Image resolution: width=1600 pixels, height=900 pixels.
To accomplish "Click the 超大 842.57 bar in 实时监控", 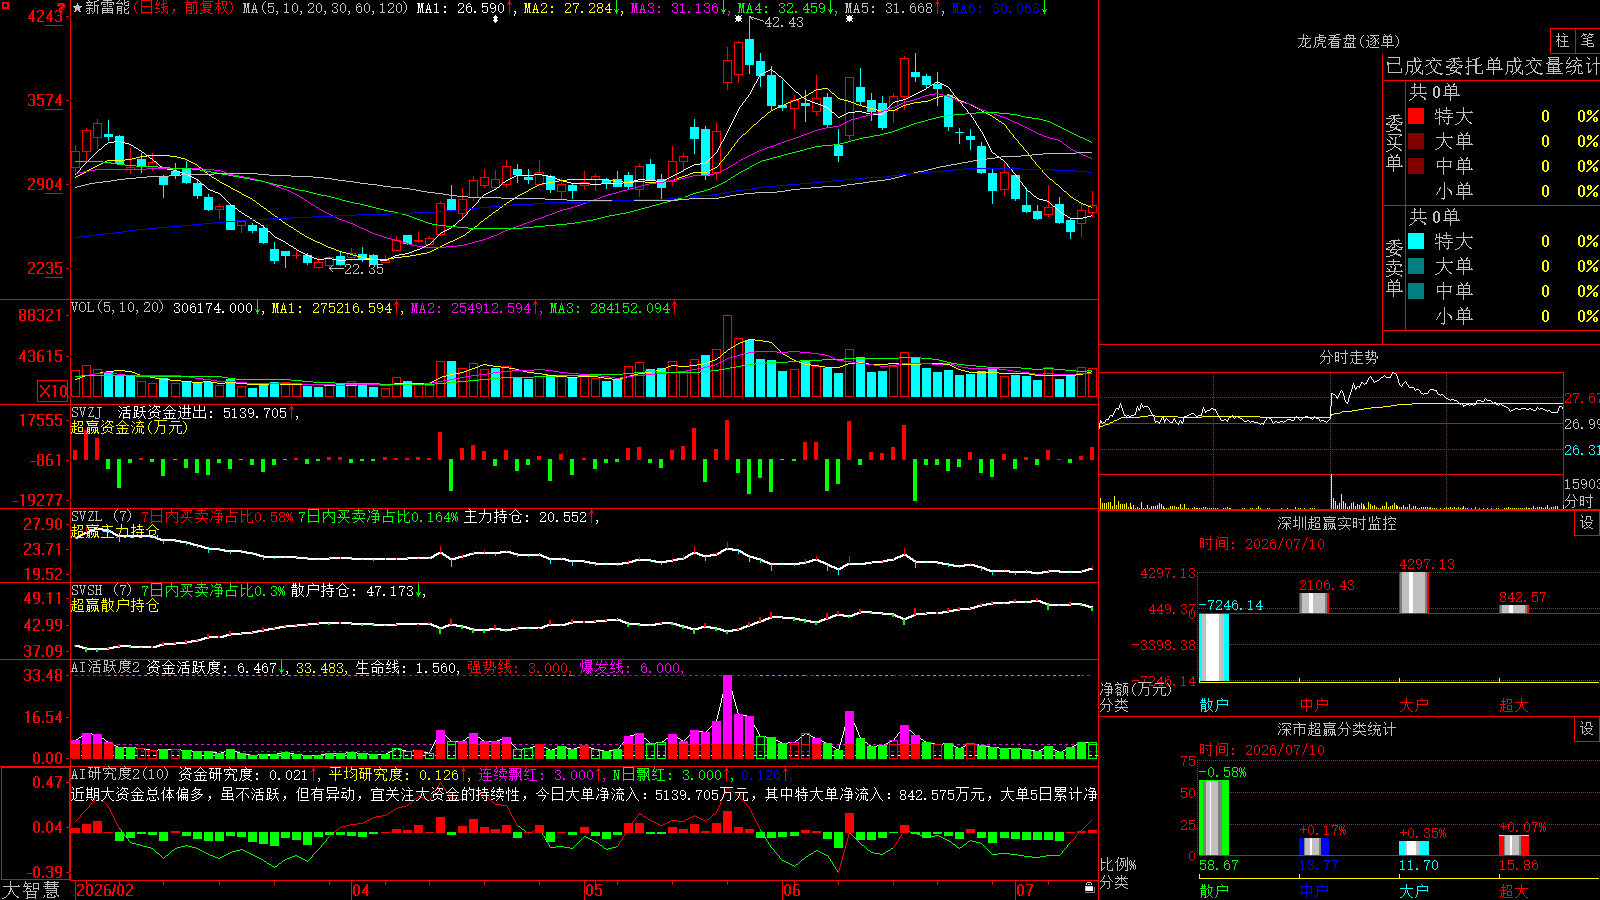I will coord(1514,609).
